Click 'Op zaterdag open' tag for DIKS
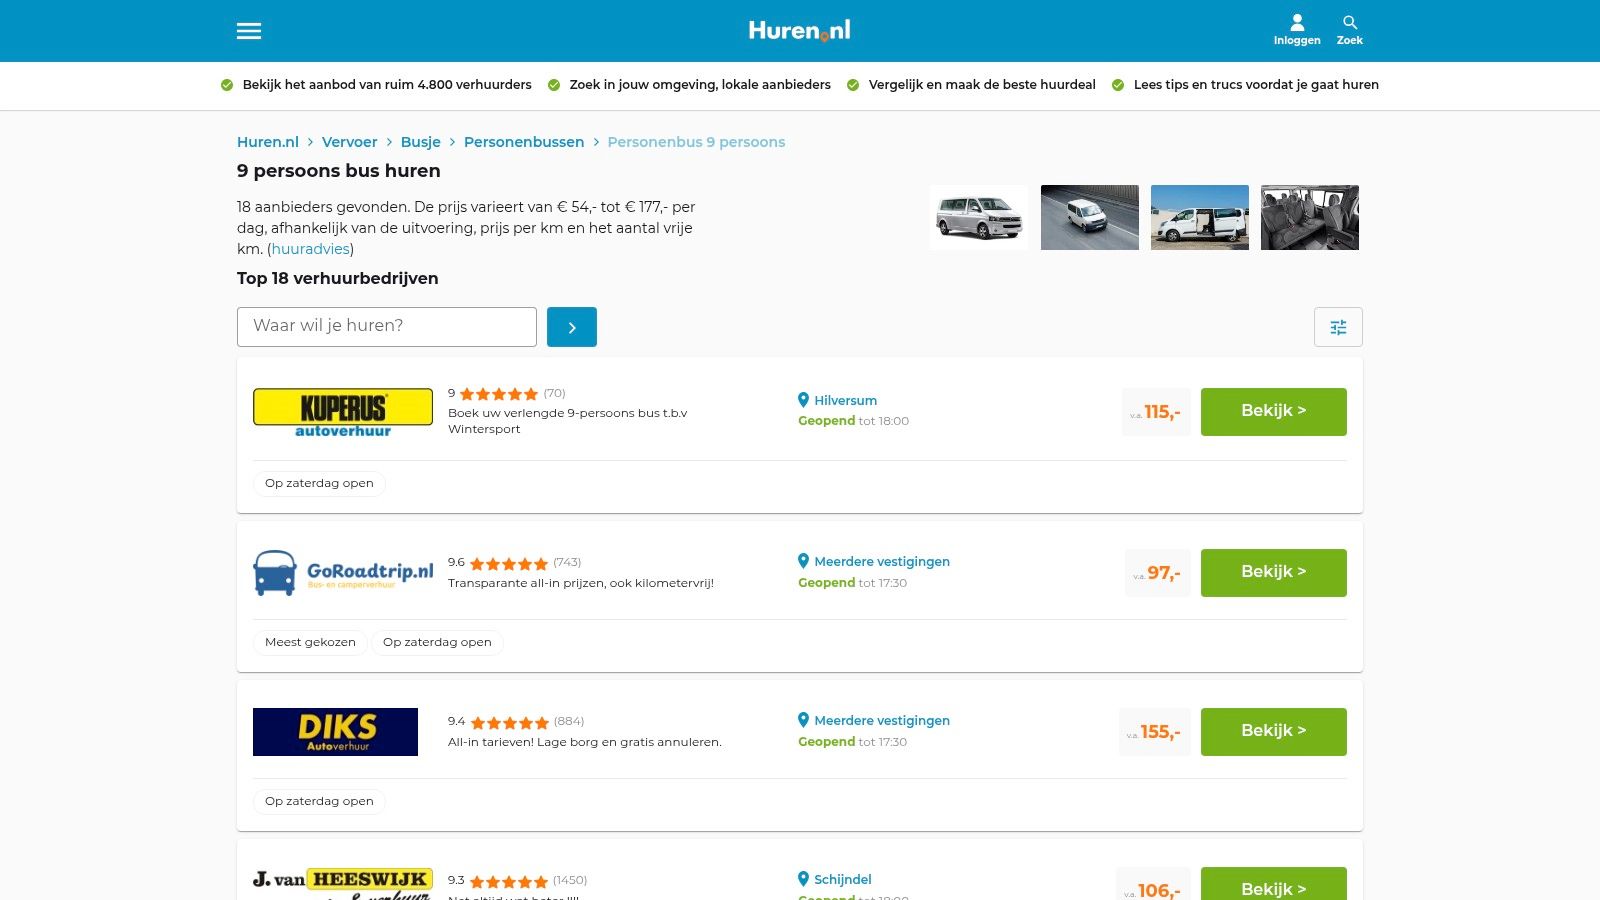The image size is (1600, 900). (319, 802)
